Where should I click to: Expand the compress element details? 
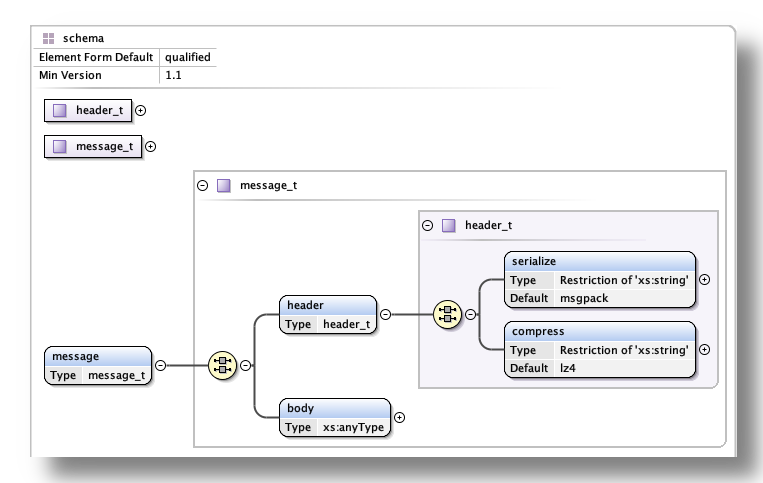[x=704, y=350]
